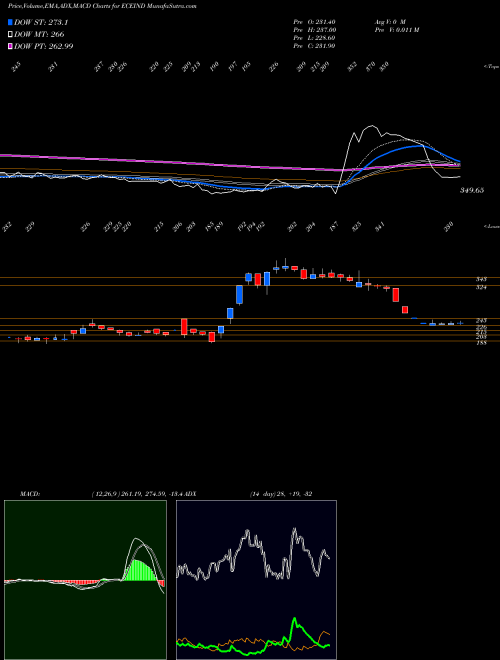
Task: Select the 'DOW ST: 273.1' legend label
Action: [41, 23]
